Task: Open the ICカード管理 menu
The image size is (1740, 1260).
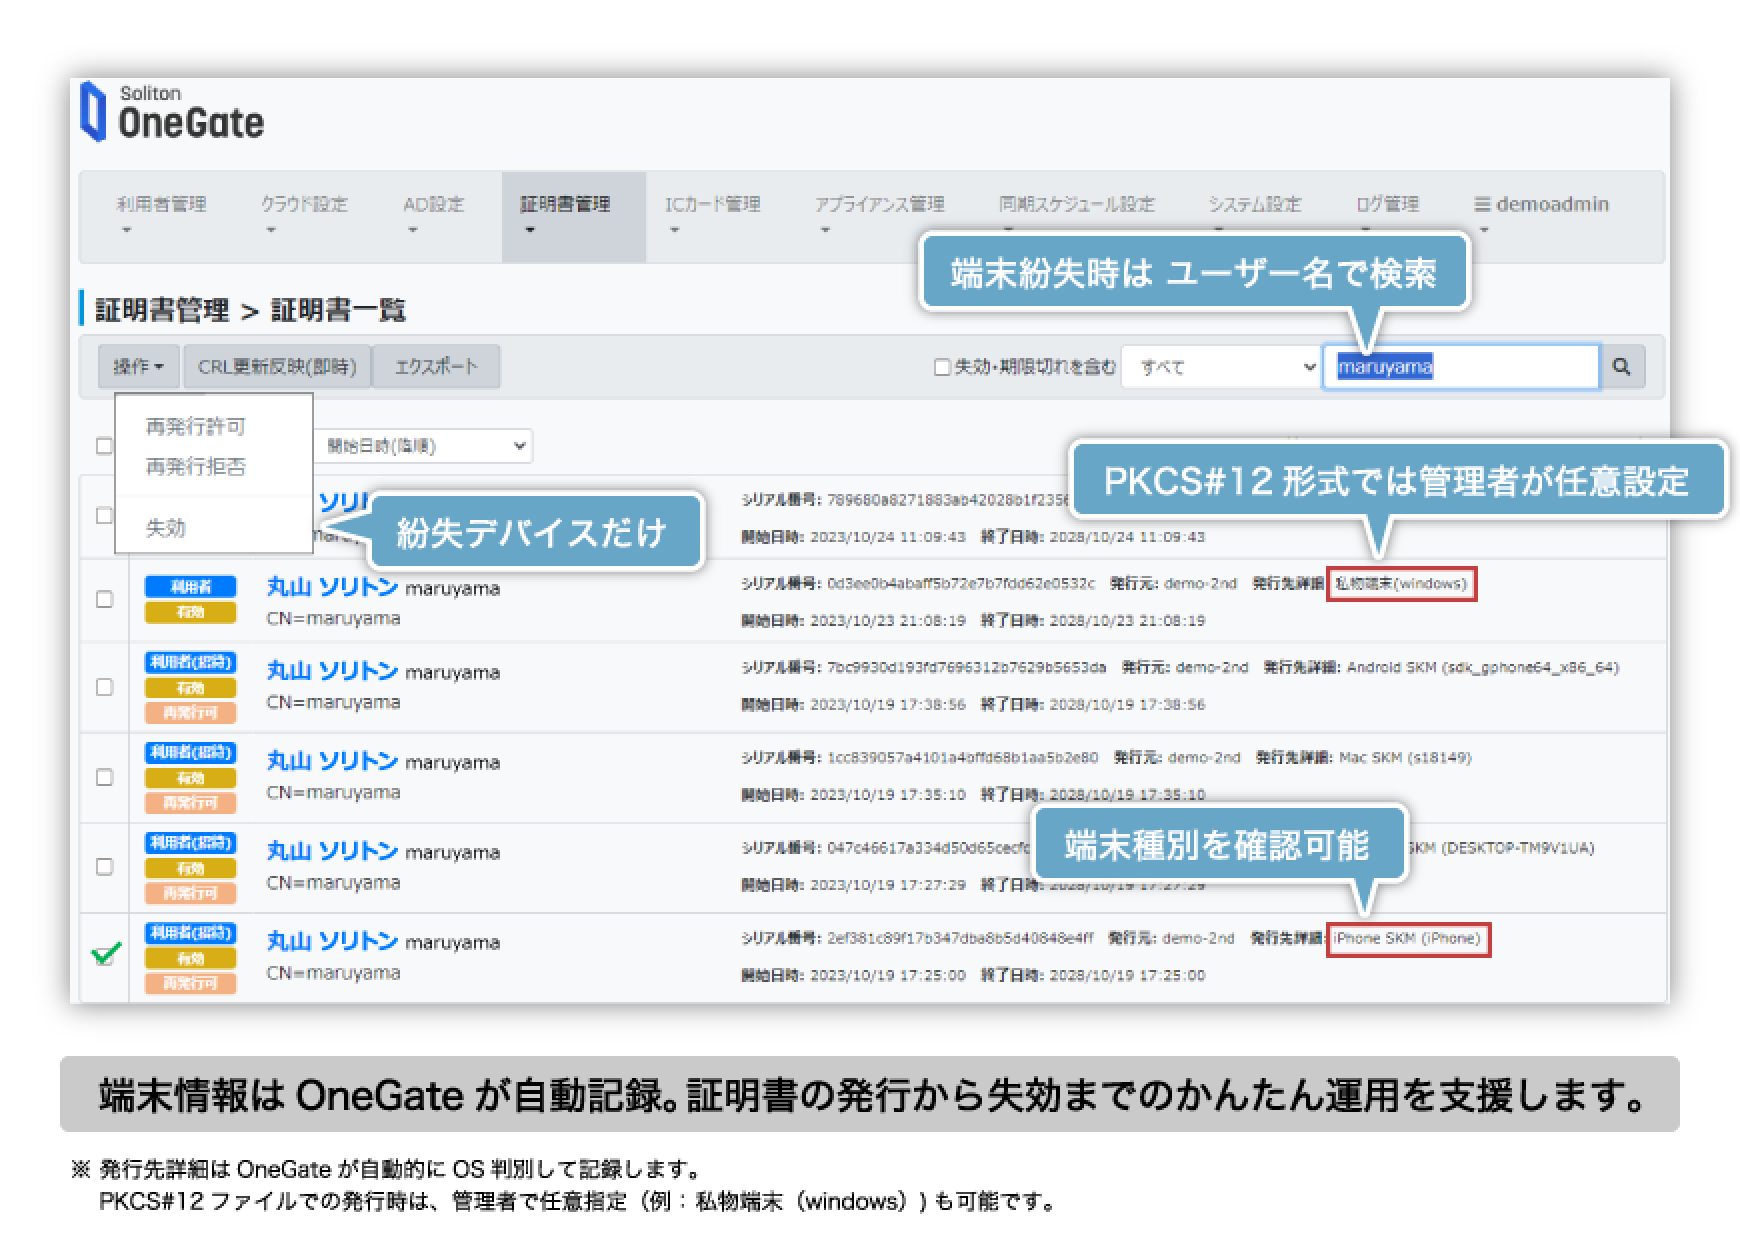Action: (713, 205)
